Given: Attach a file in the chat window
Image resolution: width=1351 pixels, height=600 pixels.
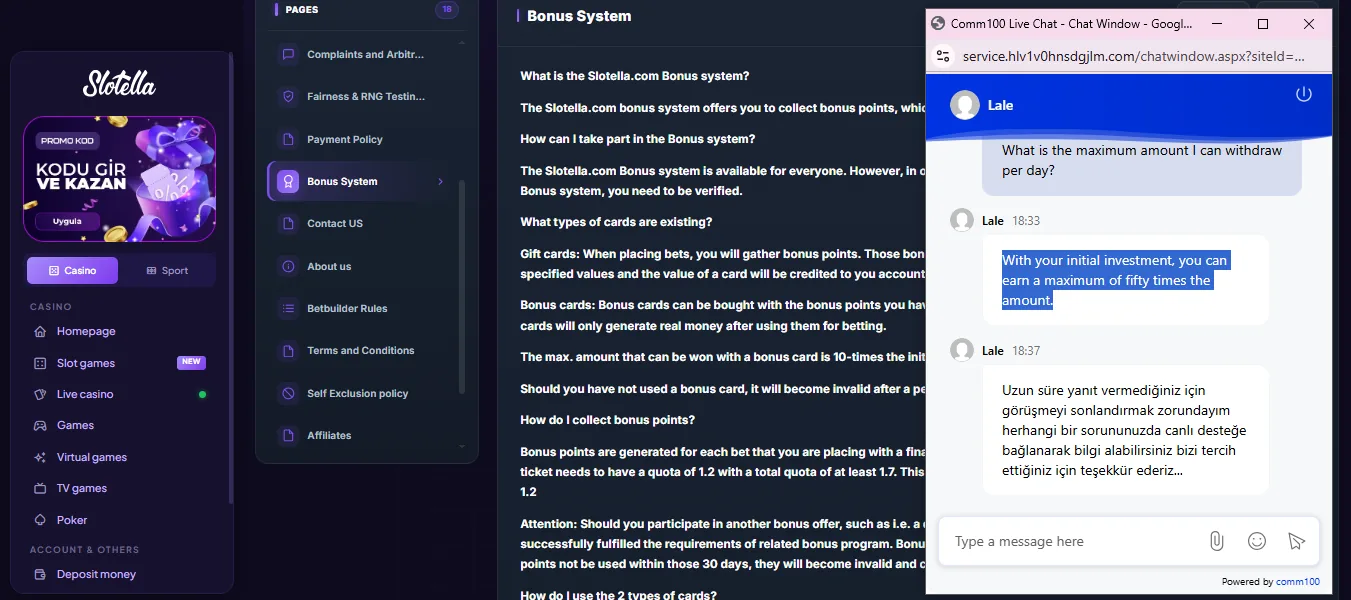Looking at the screenshot, I should (x=1216, y=541).
